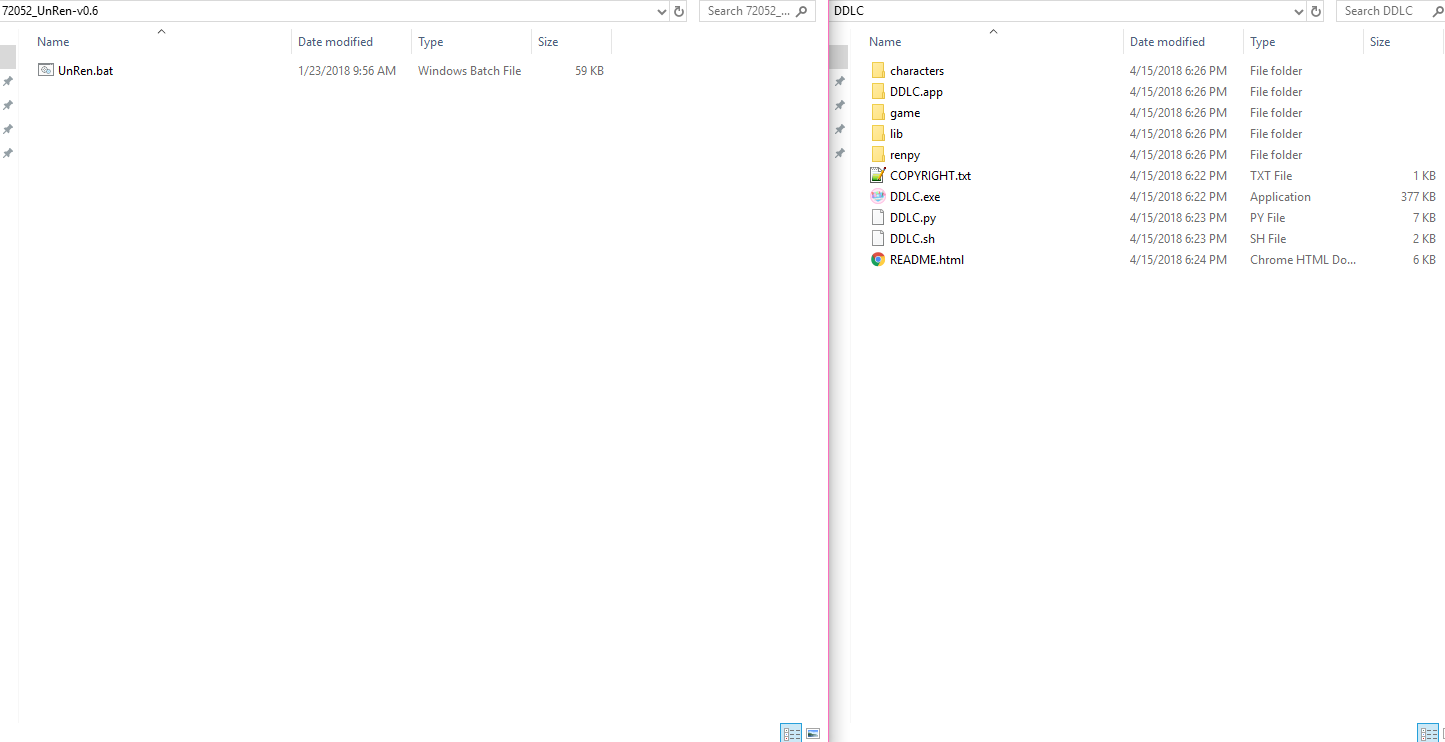Select the renpy folder icon
Screen dimensions: 1445x742
click(x=878, y=154)
